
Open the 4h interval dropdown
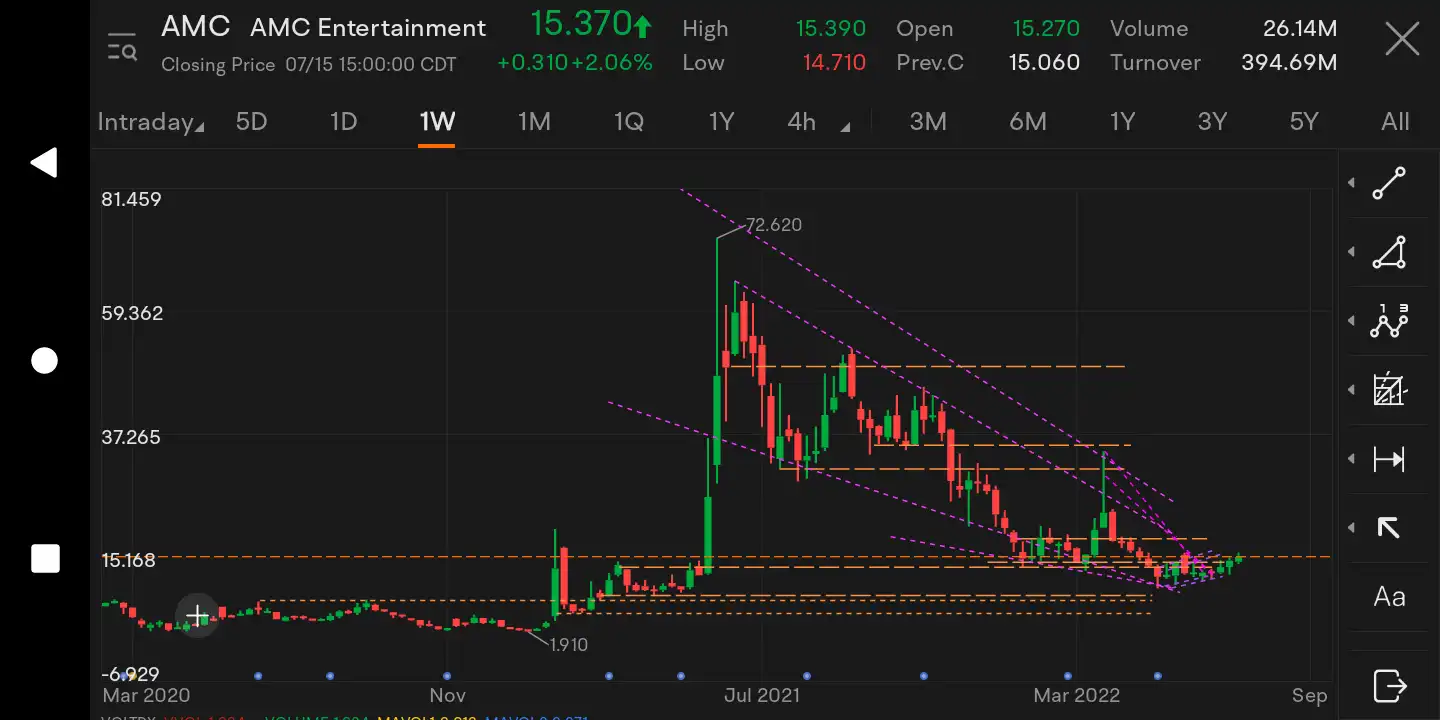pyautogui.click(x=819, y=122)
